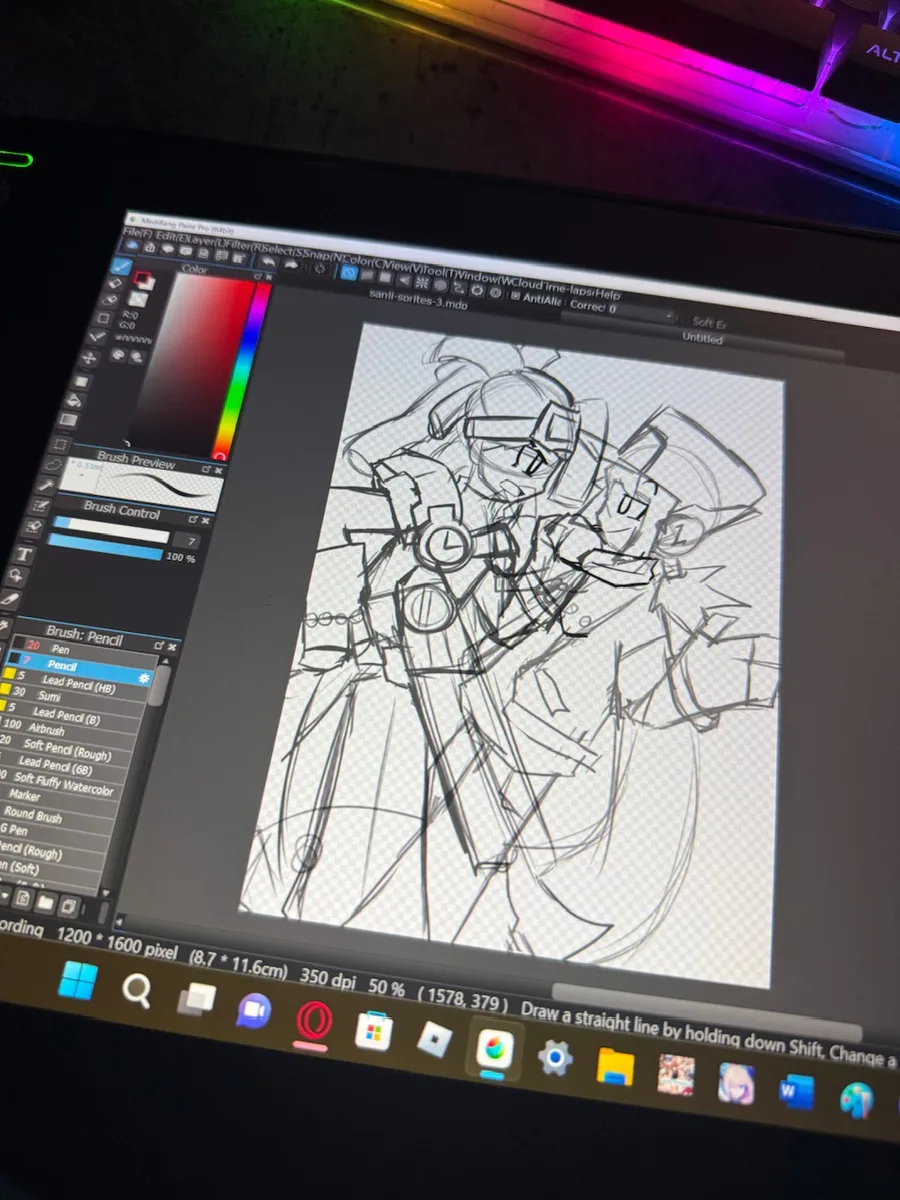Image resolution: width=900 pixels, height=1200 pixels.
Task: Select the Lasso selection tool
Action: pyautogui.click(x=52, y=465)
